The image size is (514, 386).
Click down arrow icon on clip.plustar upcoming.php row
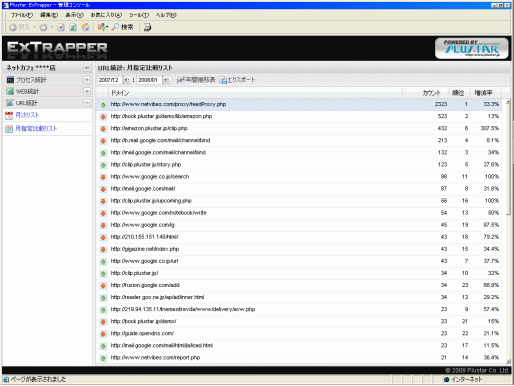point(103,201)
